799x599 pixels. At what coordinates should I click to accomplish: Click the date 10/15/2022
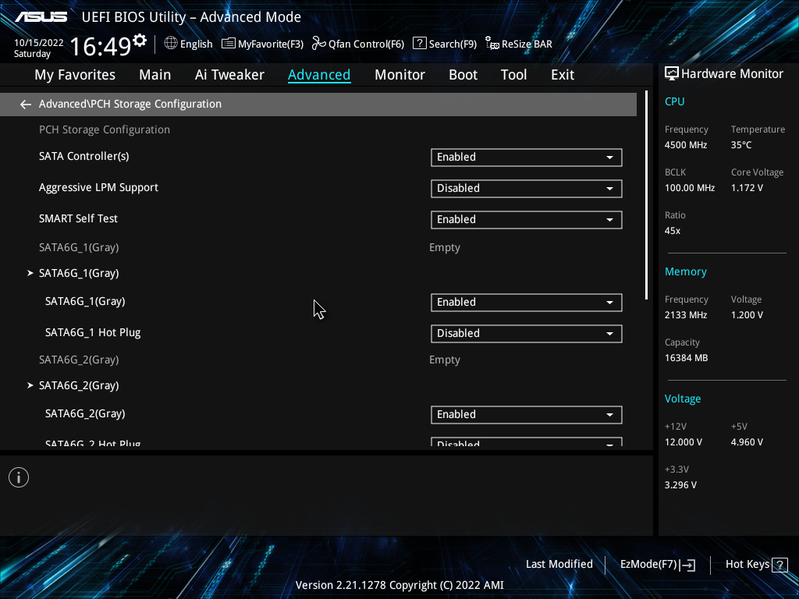tap(39, 43)
